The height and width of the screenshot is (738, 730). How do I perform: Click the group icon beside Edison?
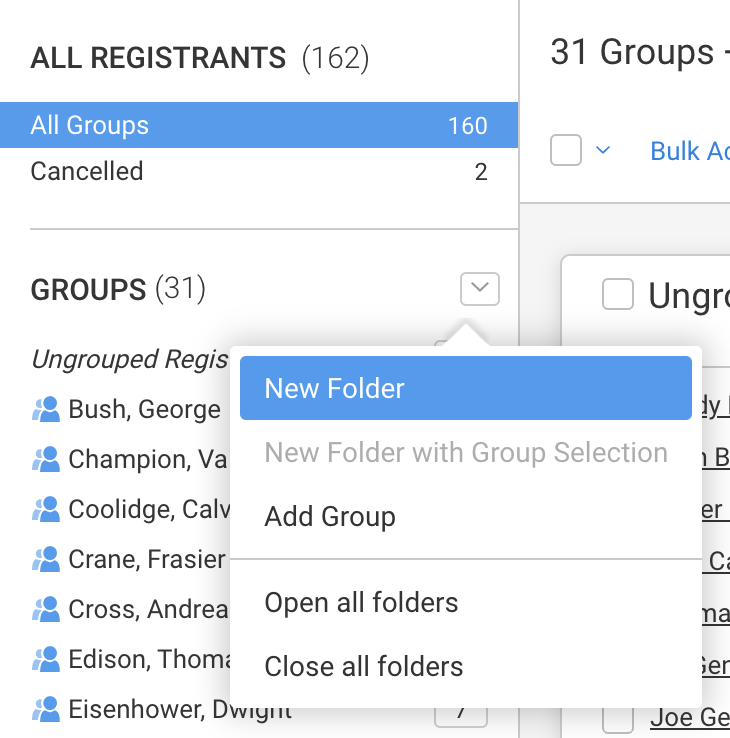coord(46,659)
